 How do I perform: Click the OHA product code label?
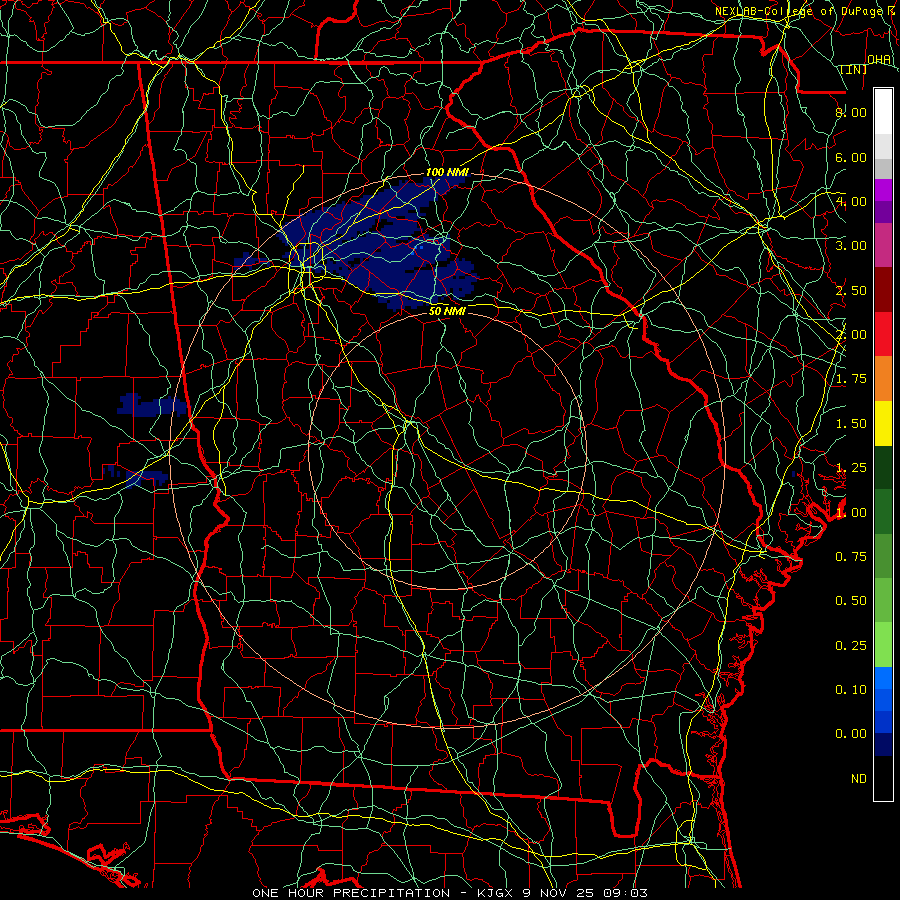(x=879, y=59)
